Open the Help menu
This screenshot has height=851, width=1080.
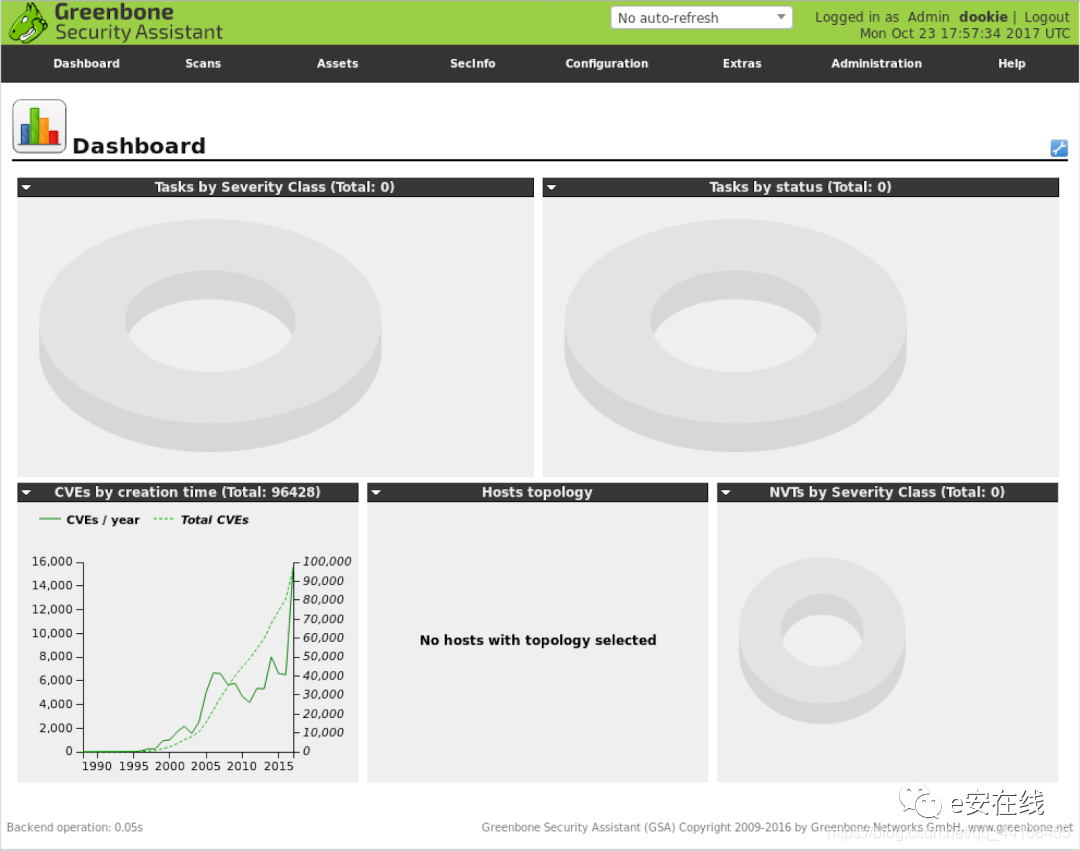pyautogui.click(x=1012, y=63)
